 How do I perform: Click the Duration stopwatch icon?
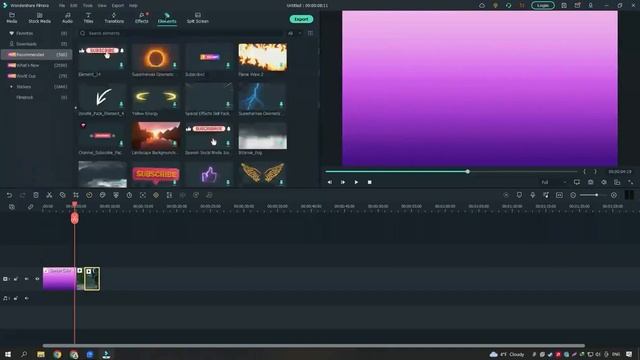click(x=129, y=195)
